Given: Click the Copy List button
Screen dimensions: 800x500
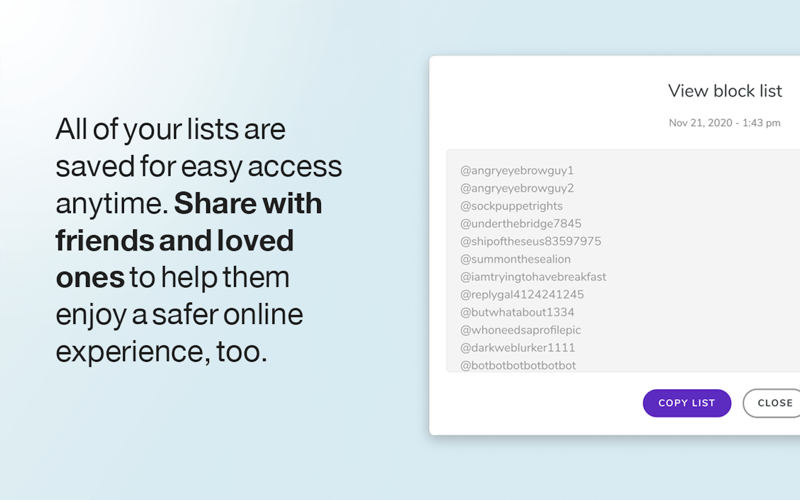Looking at the screenshot, I should [686, 403].
